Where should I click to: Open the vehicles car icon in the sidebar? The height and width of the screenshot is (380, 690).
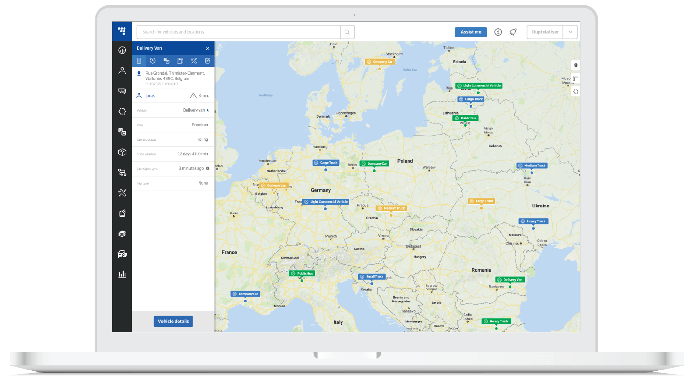tap(122, 254)
